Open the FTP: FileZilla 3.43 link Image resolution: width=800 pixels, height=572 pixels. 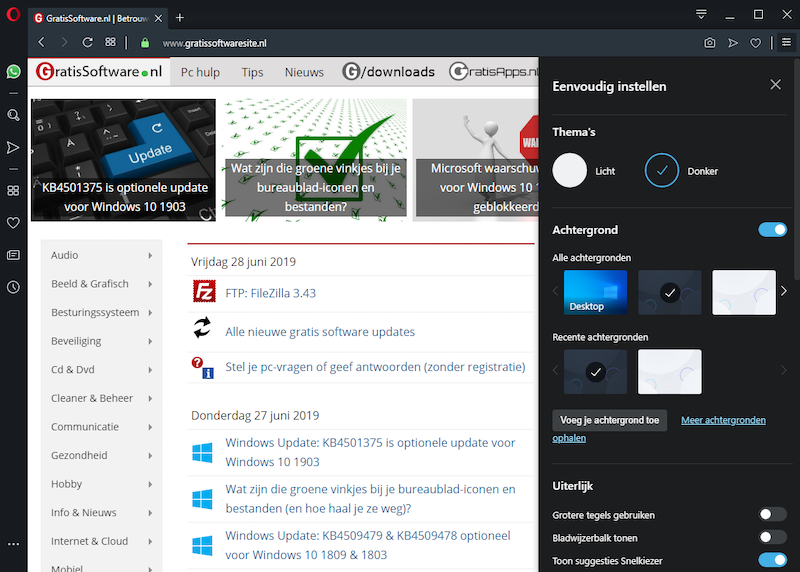(x=270, y=293)
